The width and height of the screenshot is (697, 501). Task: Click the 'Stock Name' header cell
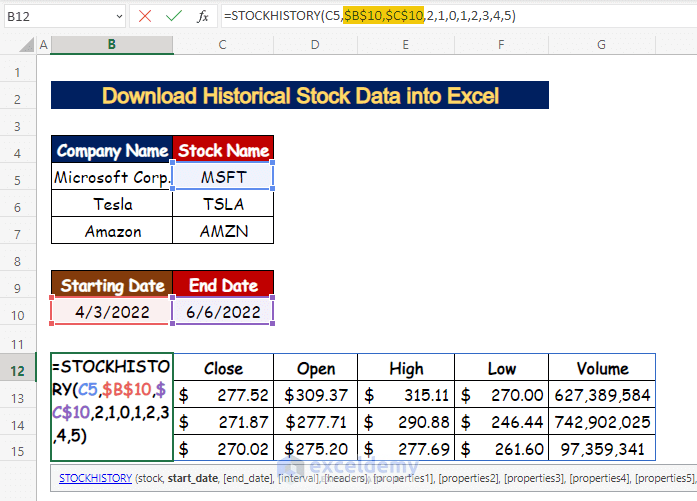coord(223,150)
